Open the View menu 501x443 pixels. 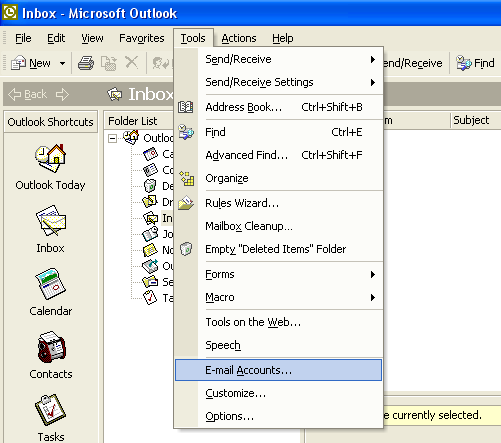92,38
